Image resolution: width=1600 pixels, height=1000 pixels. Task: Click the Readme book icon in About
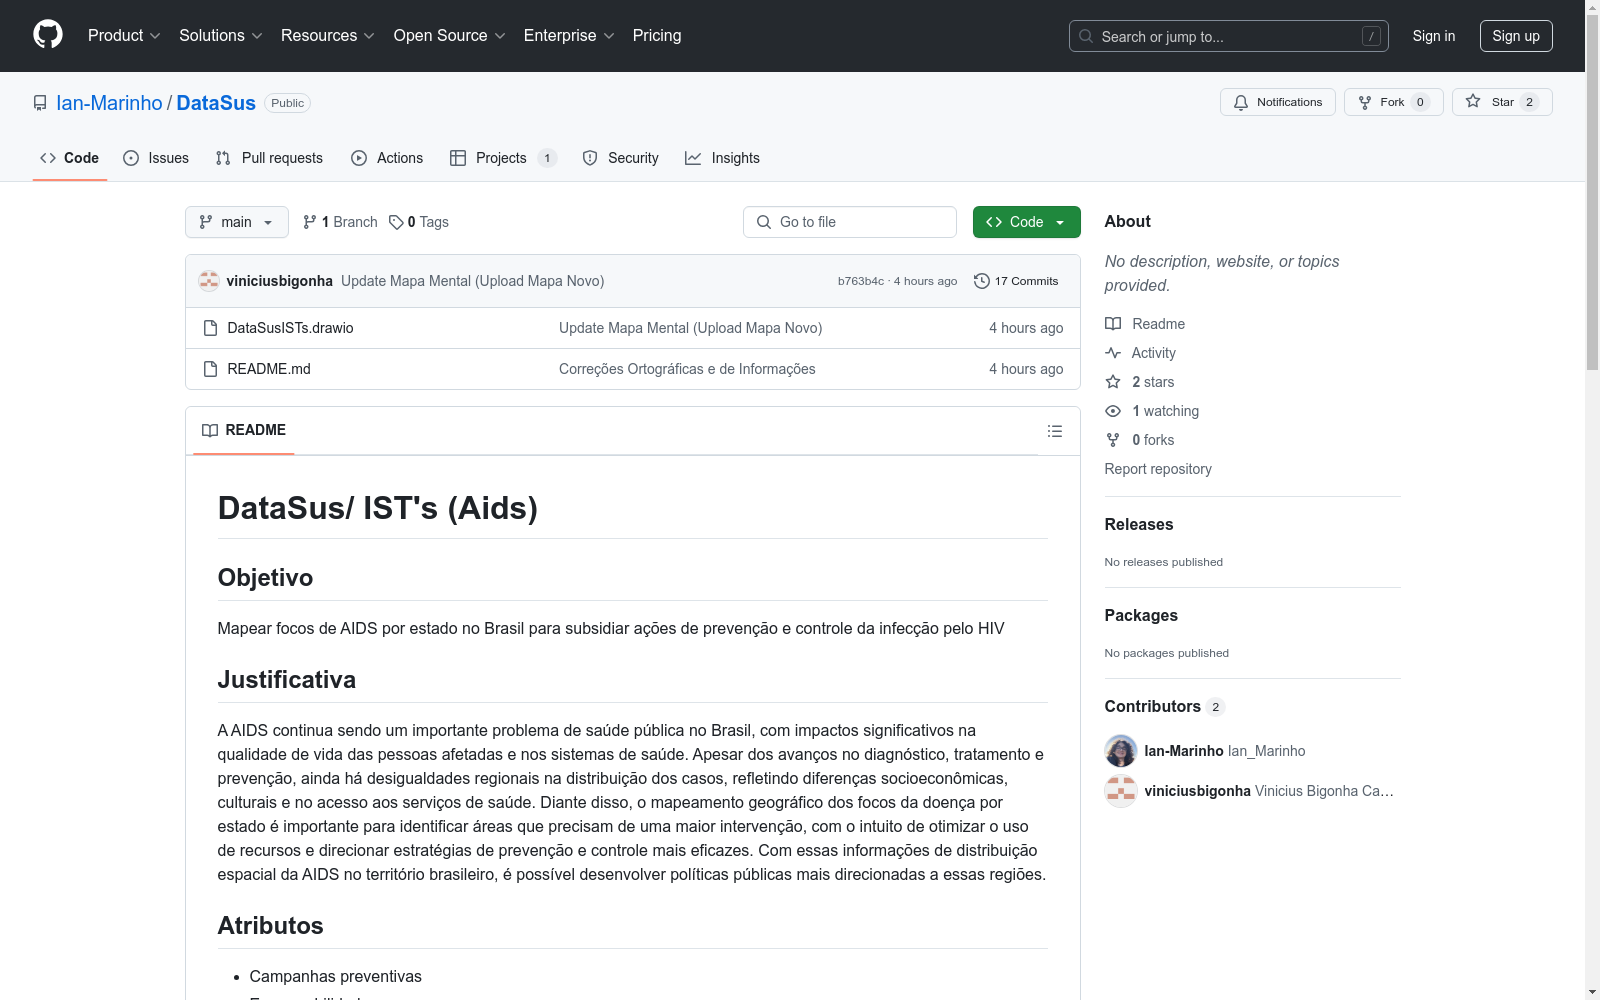point(1113,324)
